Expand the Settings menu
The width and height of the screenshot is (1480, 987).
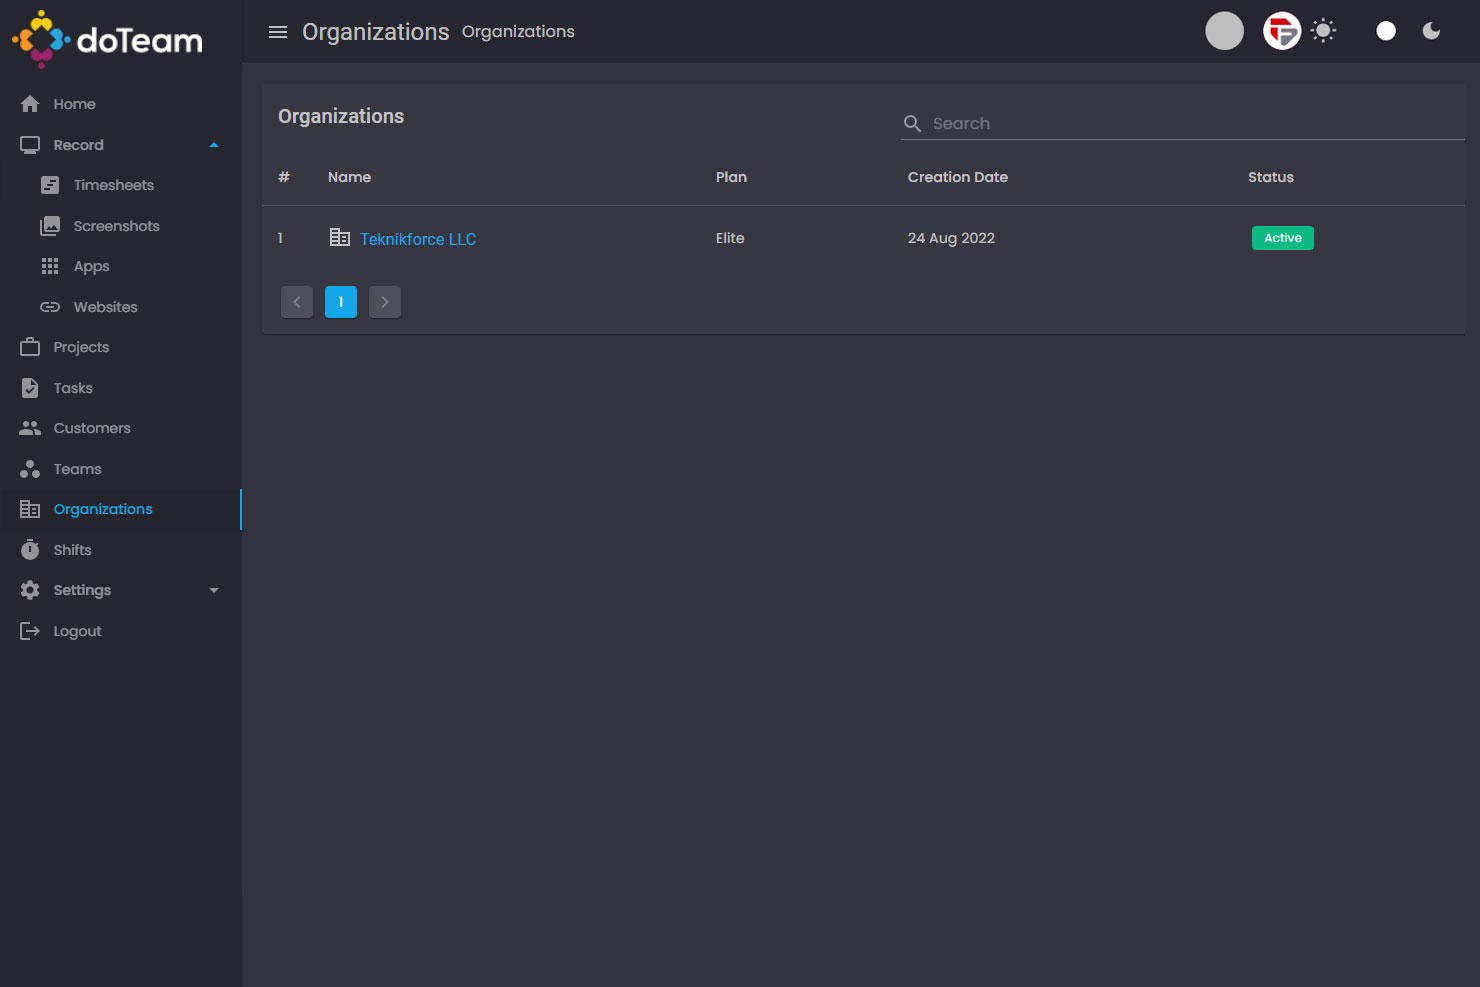(x=213, y=590)
